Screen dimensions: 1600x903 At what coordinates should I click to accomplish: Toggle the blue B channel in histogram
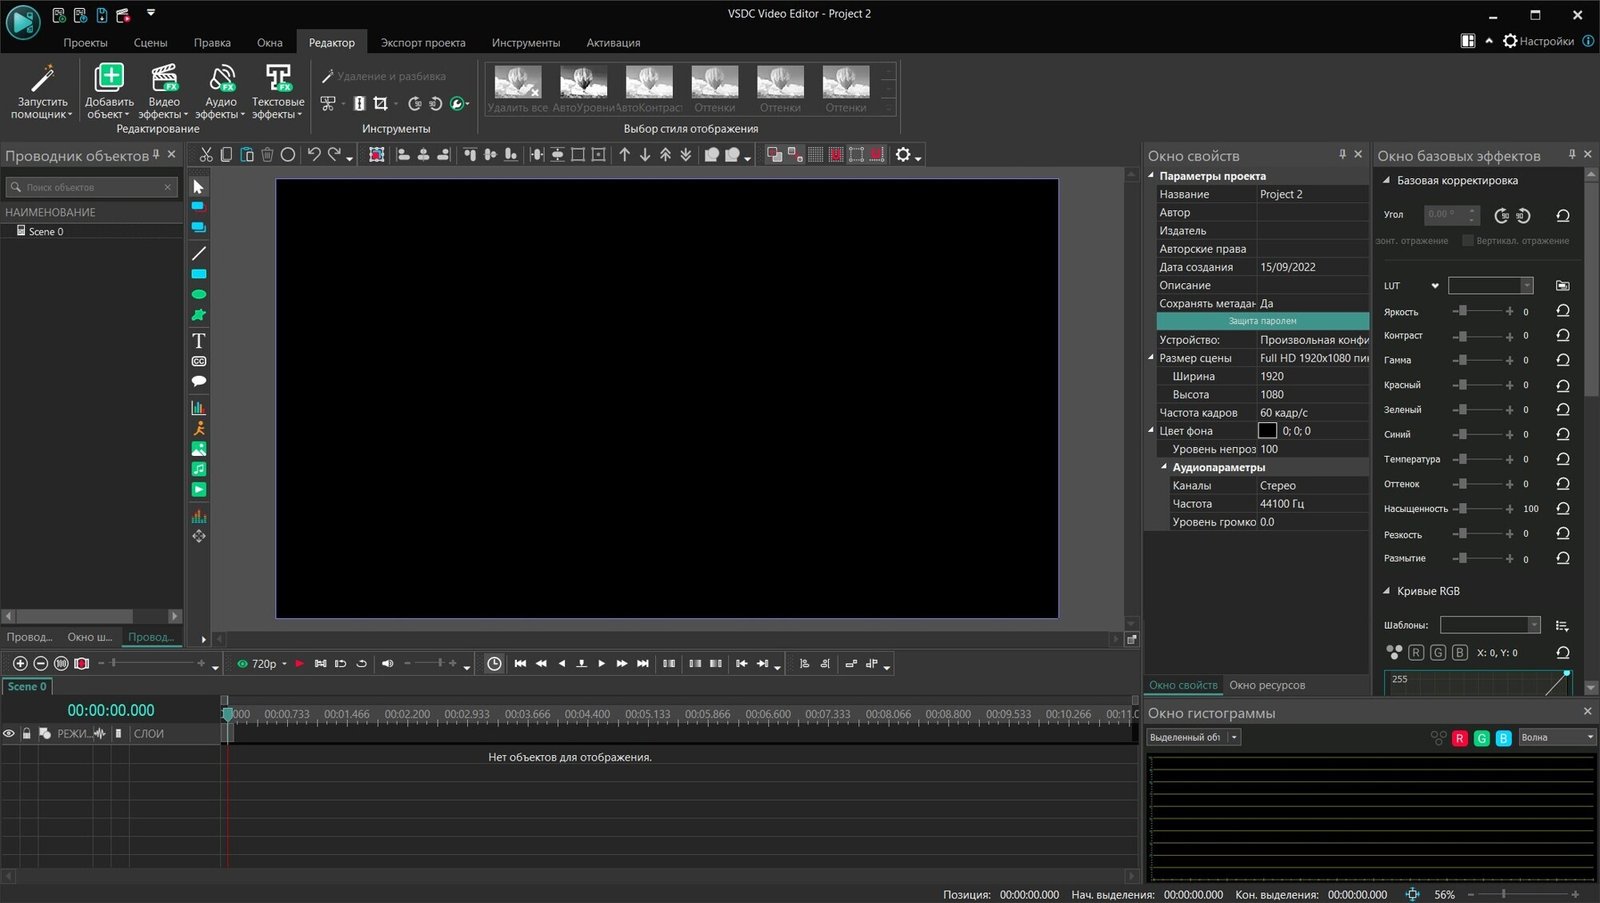point(1503,738)
